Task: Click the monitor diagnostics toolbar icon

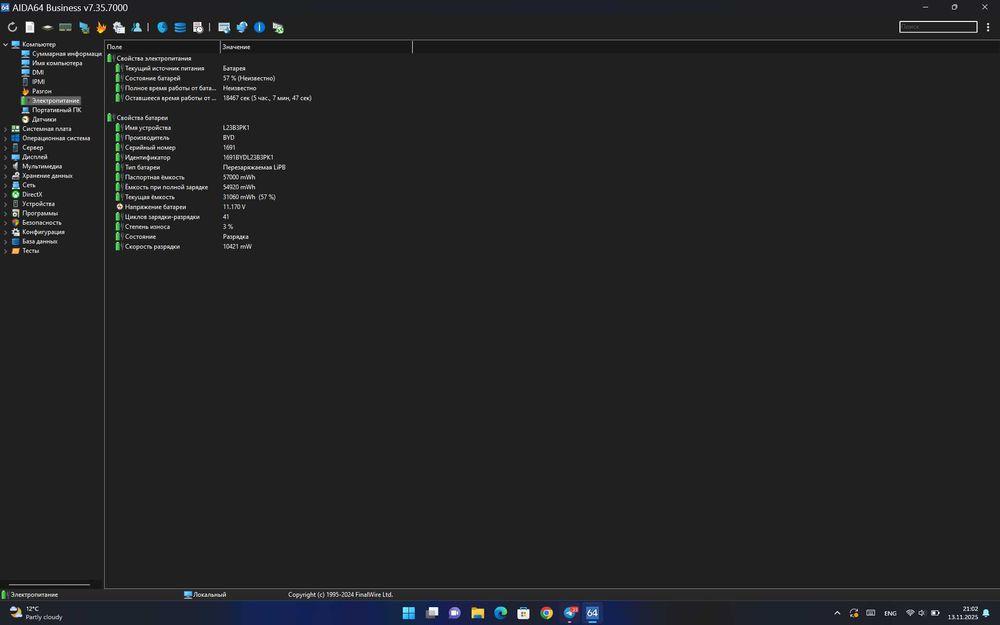Action: pos(84,27)
